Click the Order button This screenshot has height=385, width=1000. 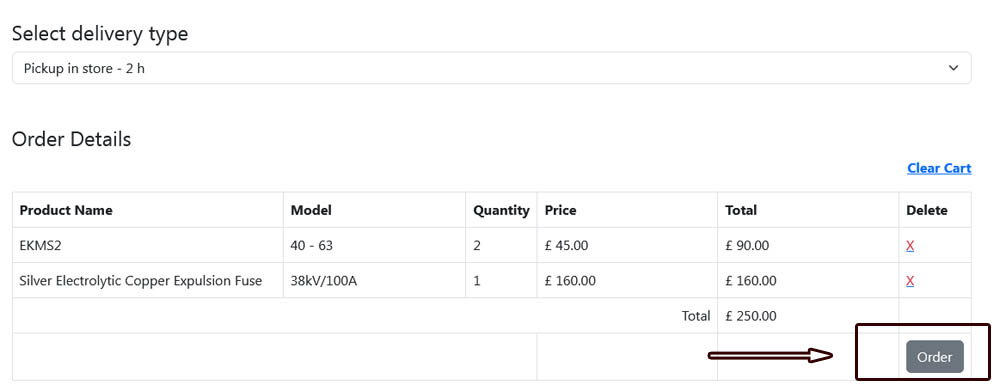pyautogui.click(x=934, y=357)
